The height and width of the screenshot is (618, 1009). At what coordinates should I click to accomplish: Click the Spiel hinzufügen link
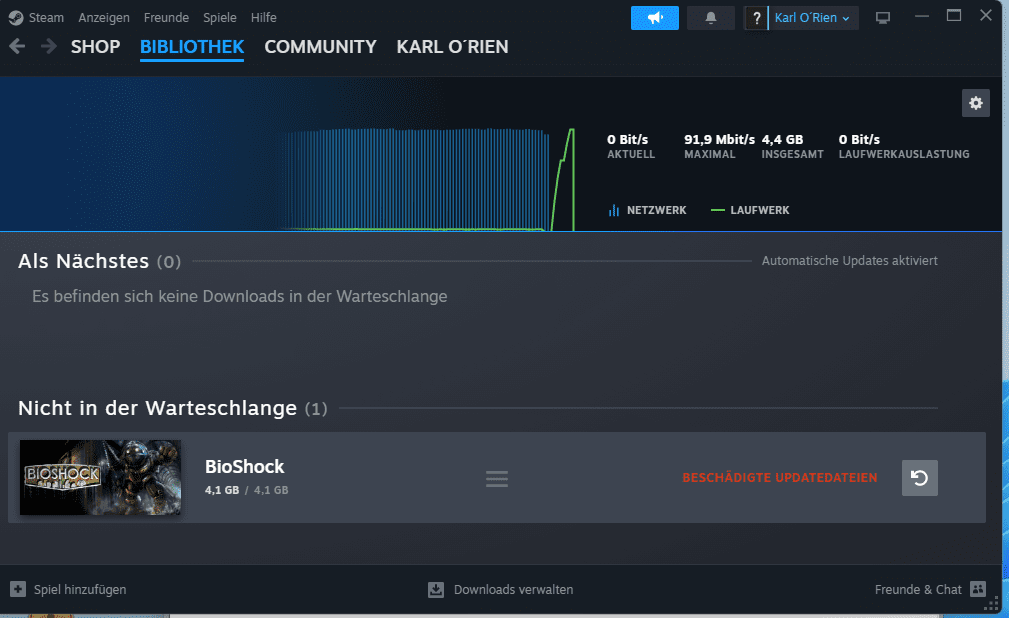80,589
